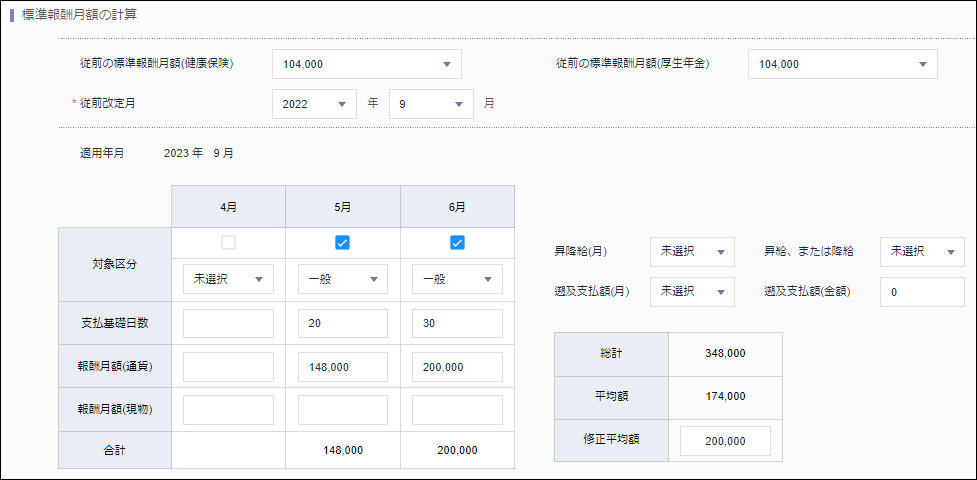977x480 pixels.
Task: Open the 昇降給(月) dropdown
Action: (691, 252)
